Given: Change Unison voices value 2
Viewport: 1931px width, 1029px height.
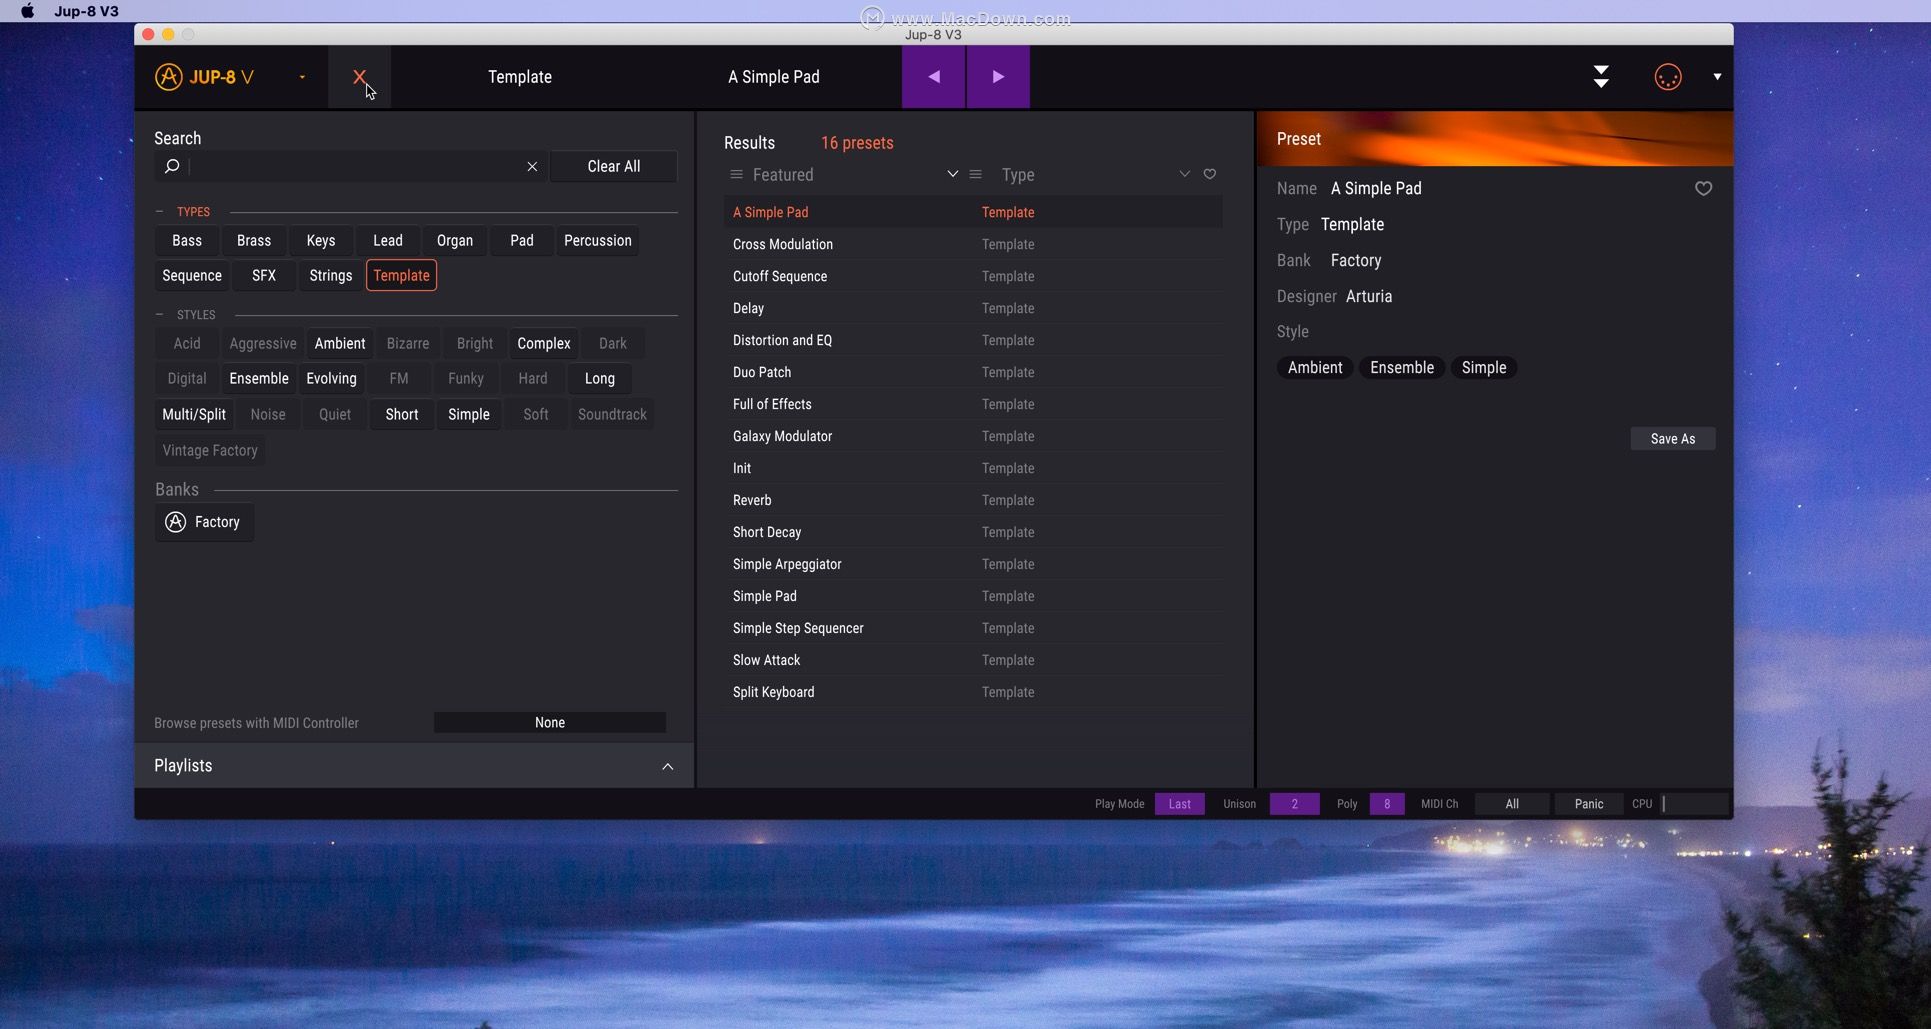Looking at the screenshot, I should 1294,804.
